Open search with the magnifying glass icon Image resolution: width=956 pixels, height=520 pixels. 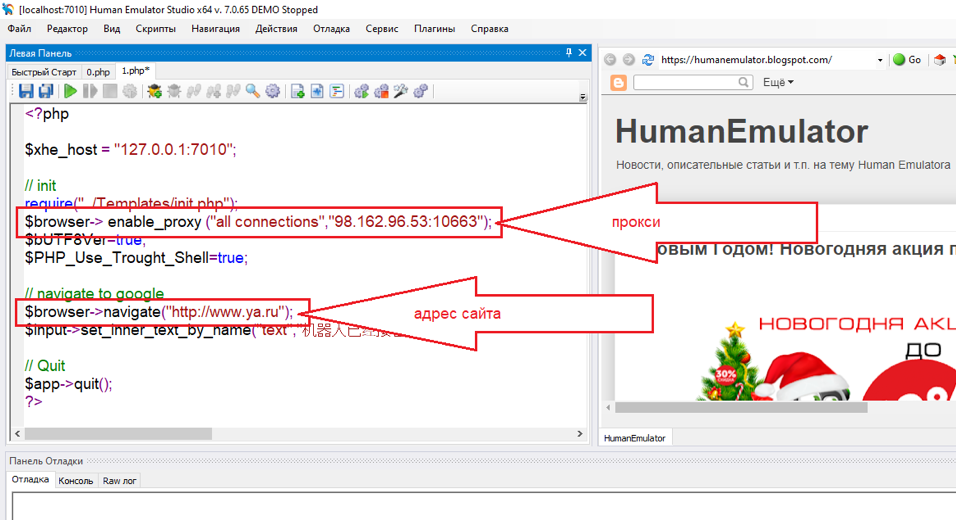coord(252,91)
